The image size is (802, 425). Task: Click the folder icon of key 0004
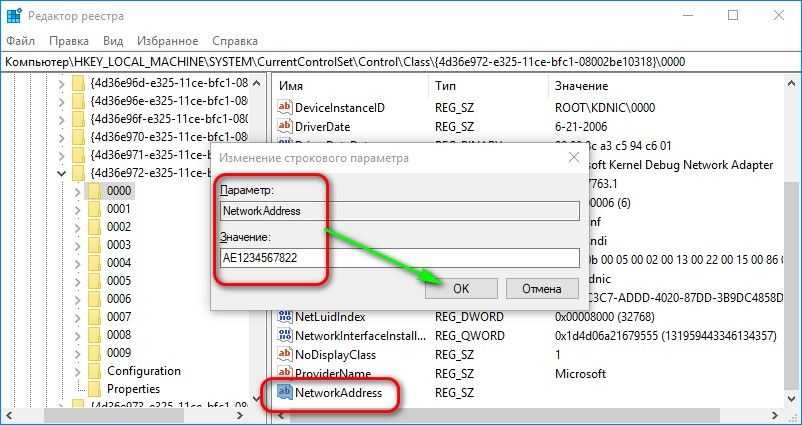pyautogui.click(x=94, y=262)
